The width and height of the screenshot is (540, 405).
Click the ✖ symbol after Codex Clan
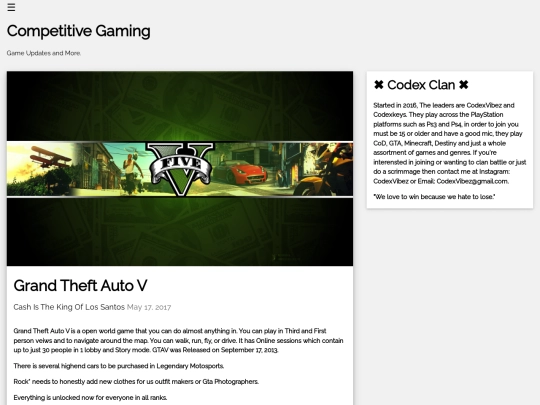tap(464, 85)
